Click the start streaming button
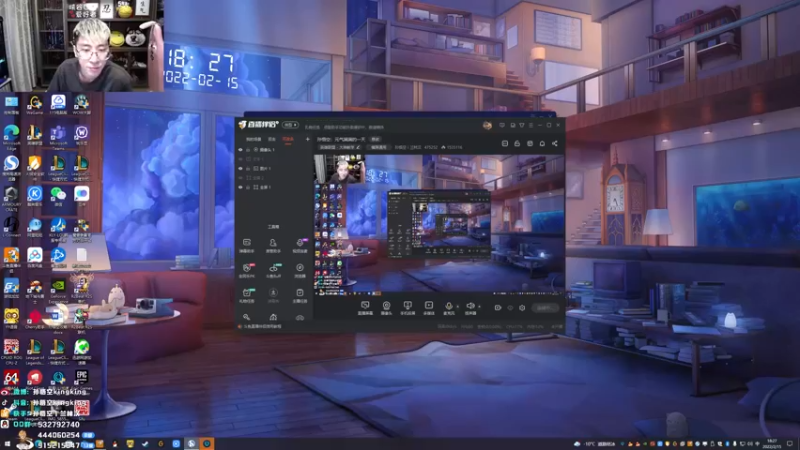Viewport: 800px width, 450px height. tap(544, 308)
